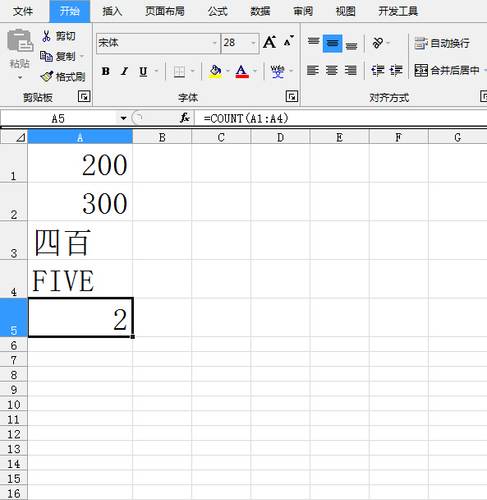Click formula bar with =COUNT(A1:A4)
The image size is (487, 500).
point(340,118)
